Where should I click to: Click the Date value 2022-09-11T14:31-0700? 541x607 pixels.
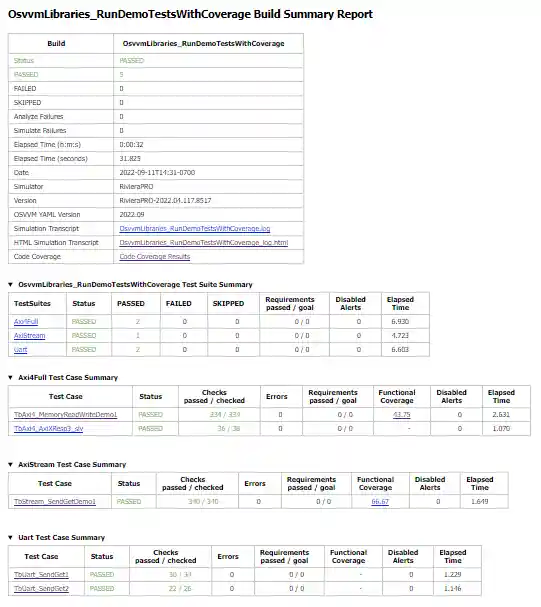(157, 172)
